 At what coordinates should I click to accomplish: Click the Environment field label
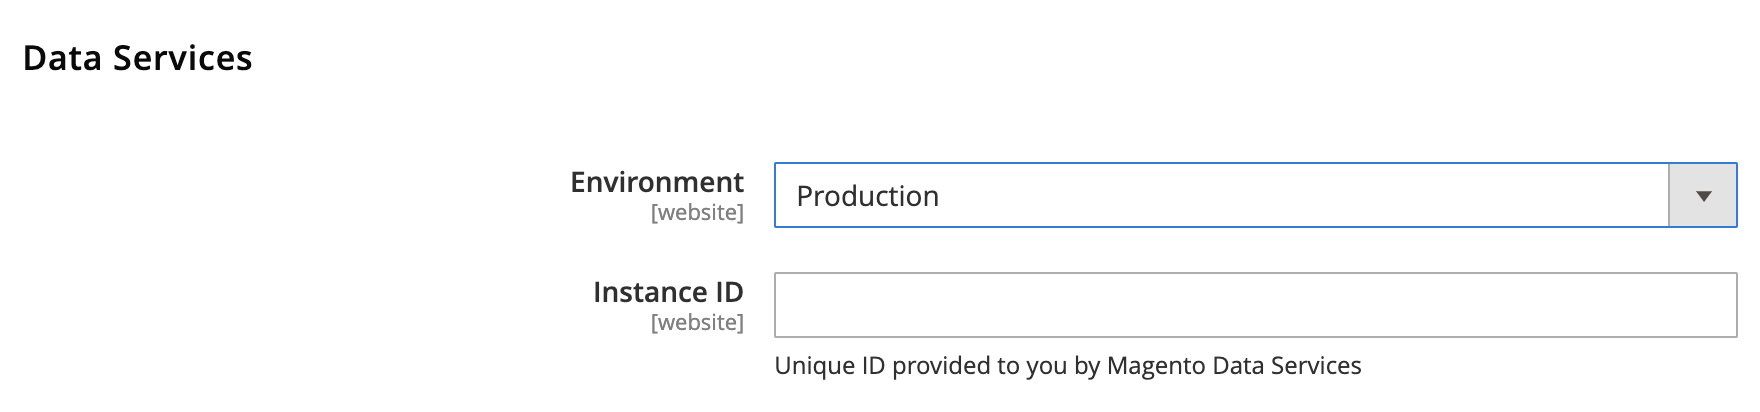[657, 182]
